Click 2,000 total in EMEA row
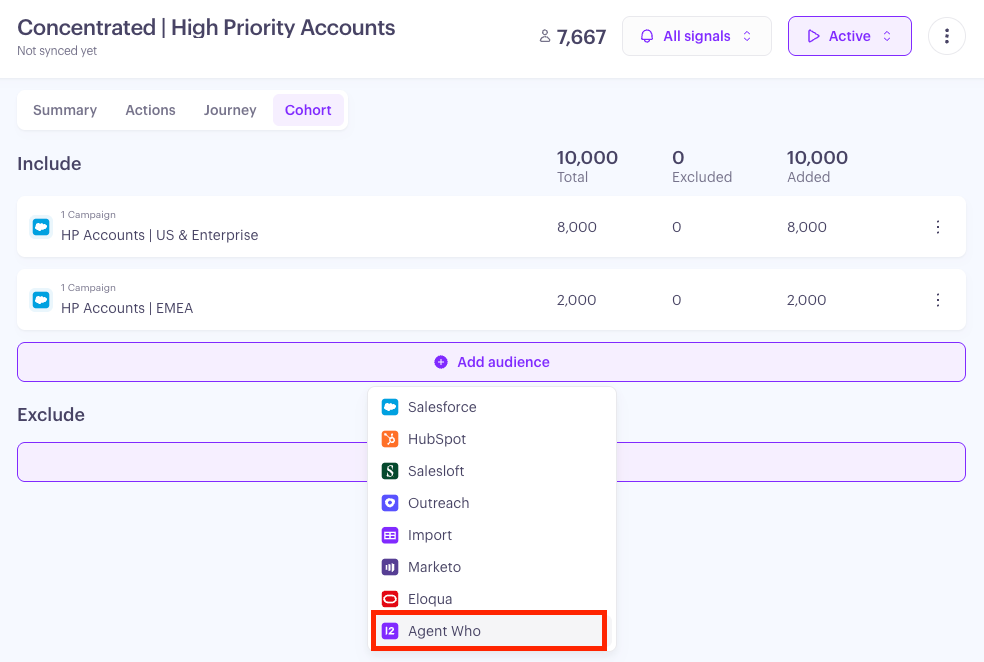 [x=577, y=300]
